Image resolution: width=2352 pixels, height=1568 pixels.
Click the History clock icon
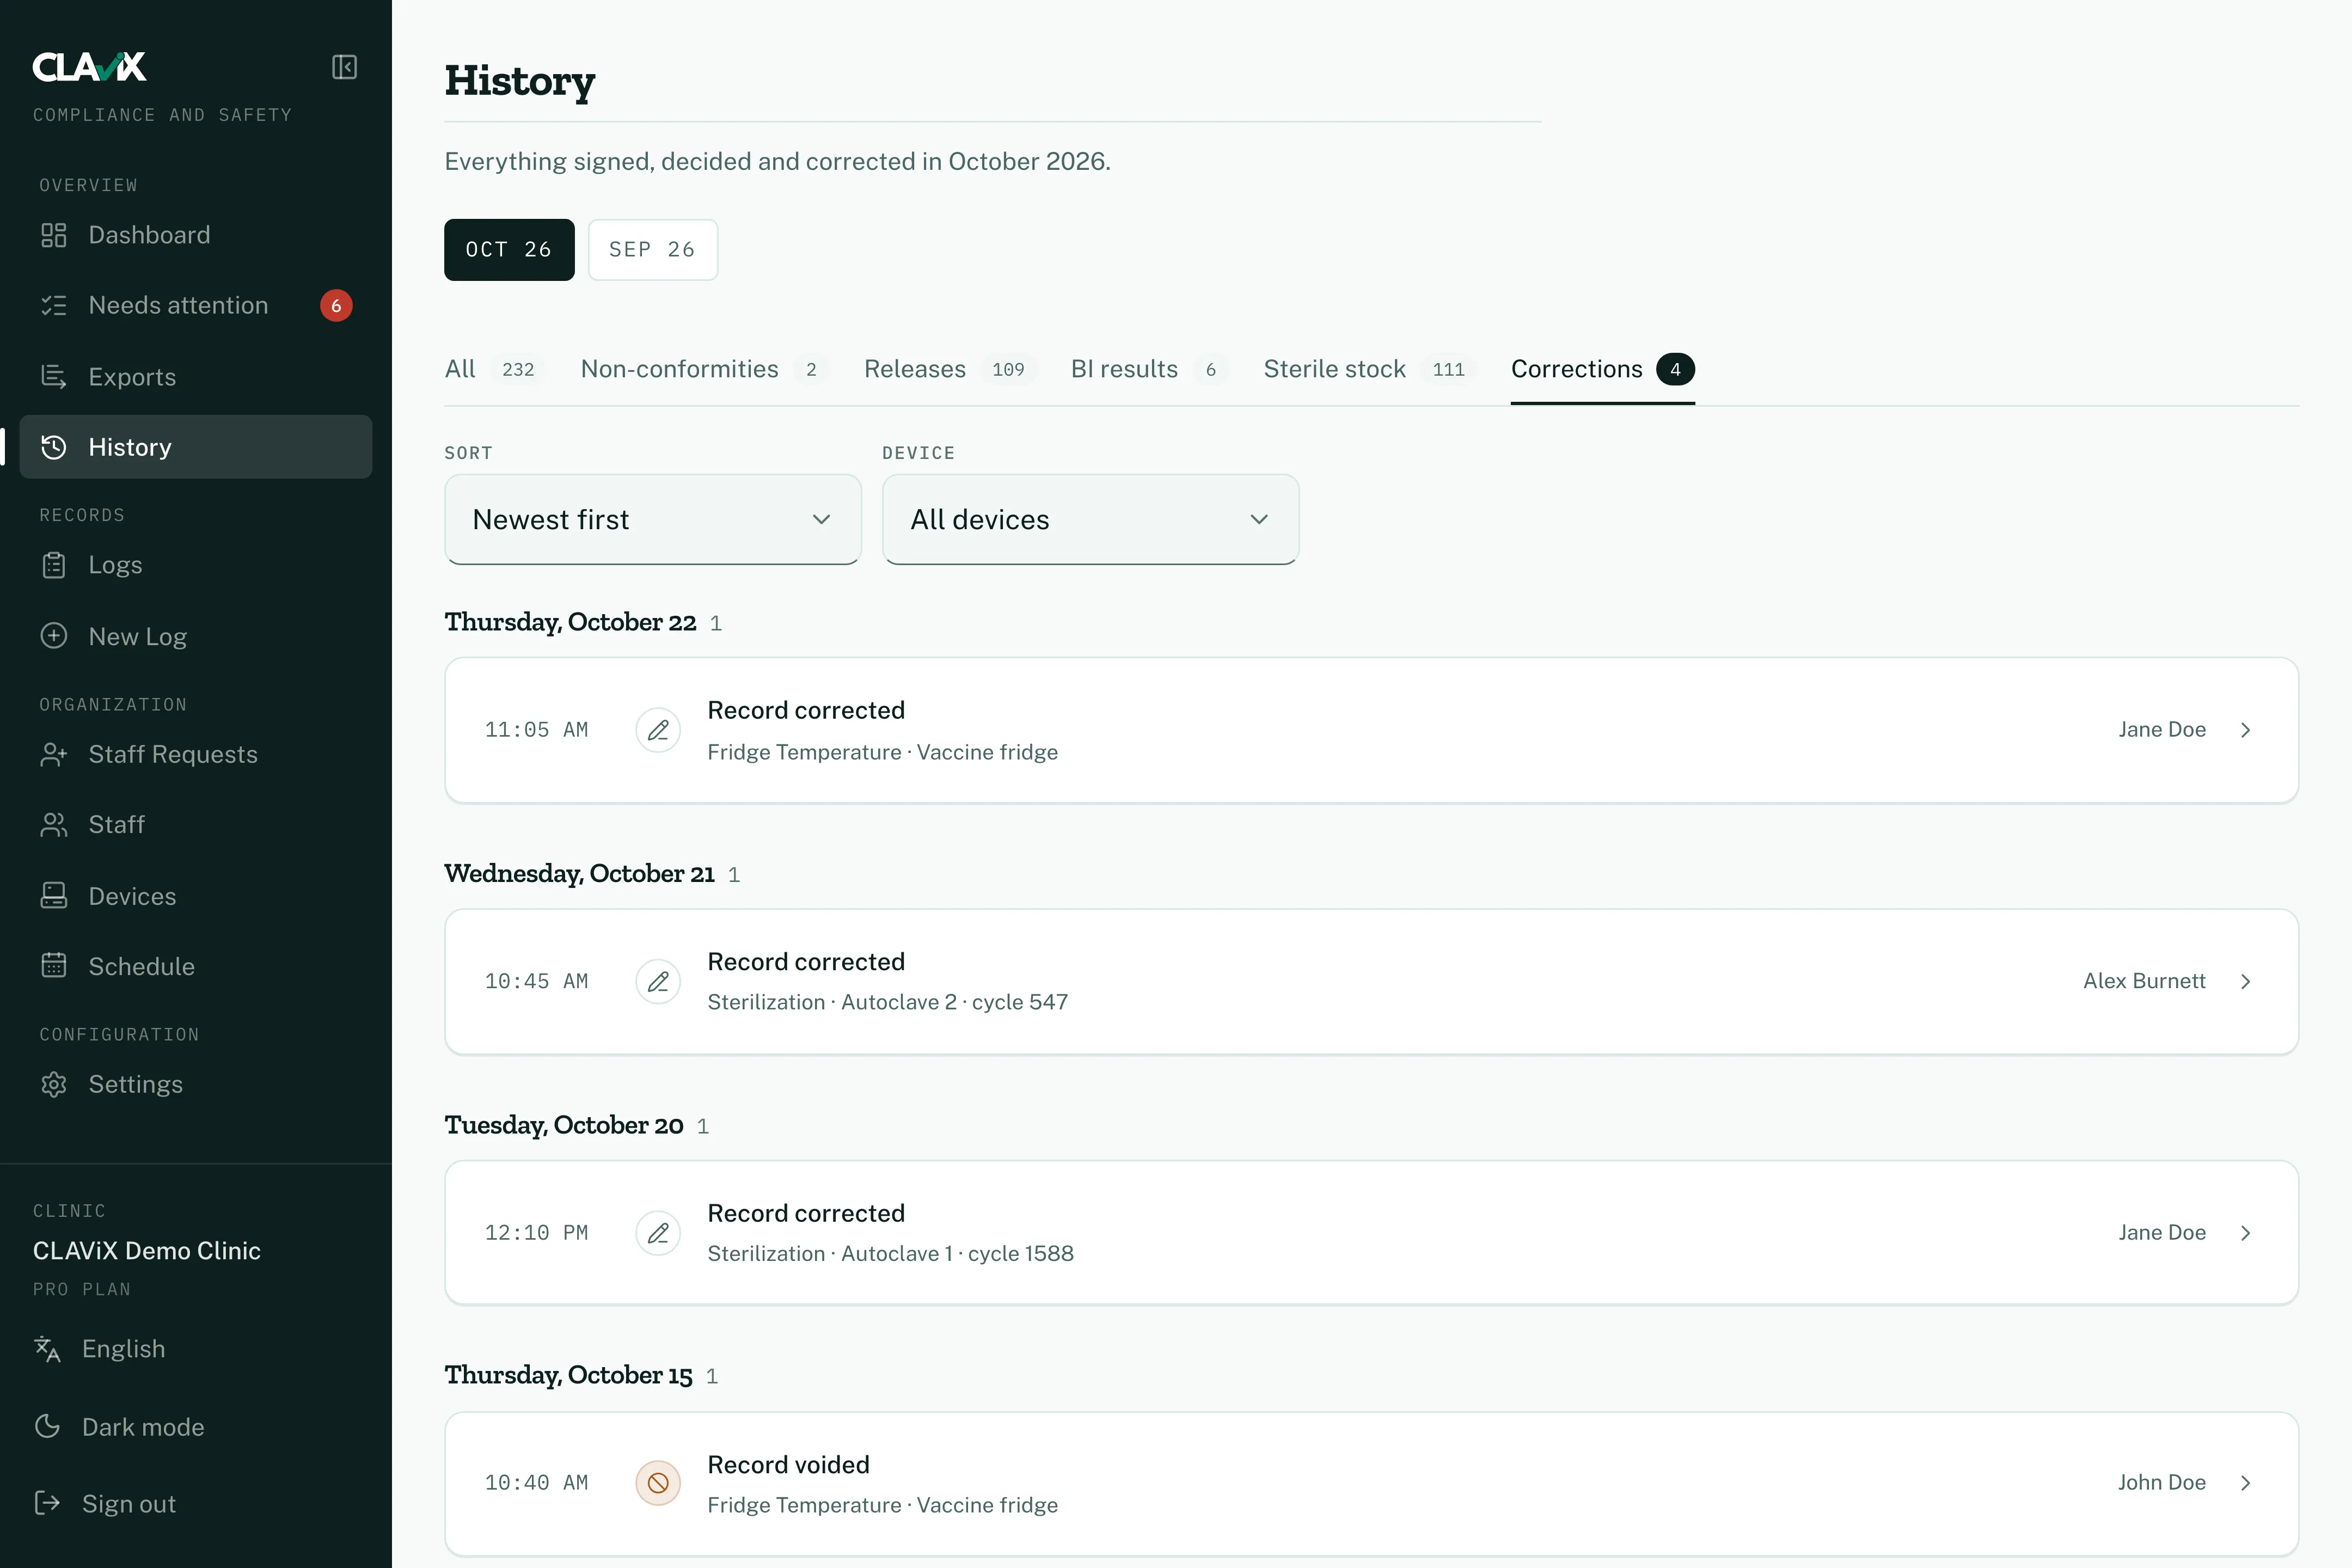point(54,447)
